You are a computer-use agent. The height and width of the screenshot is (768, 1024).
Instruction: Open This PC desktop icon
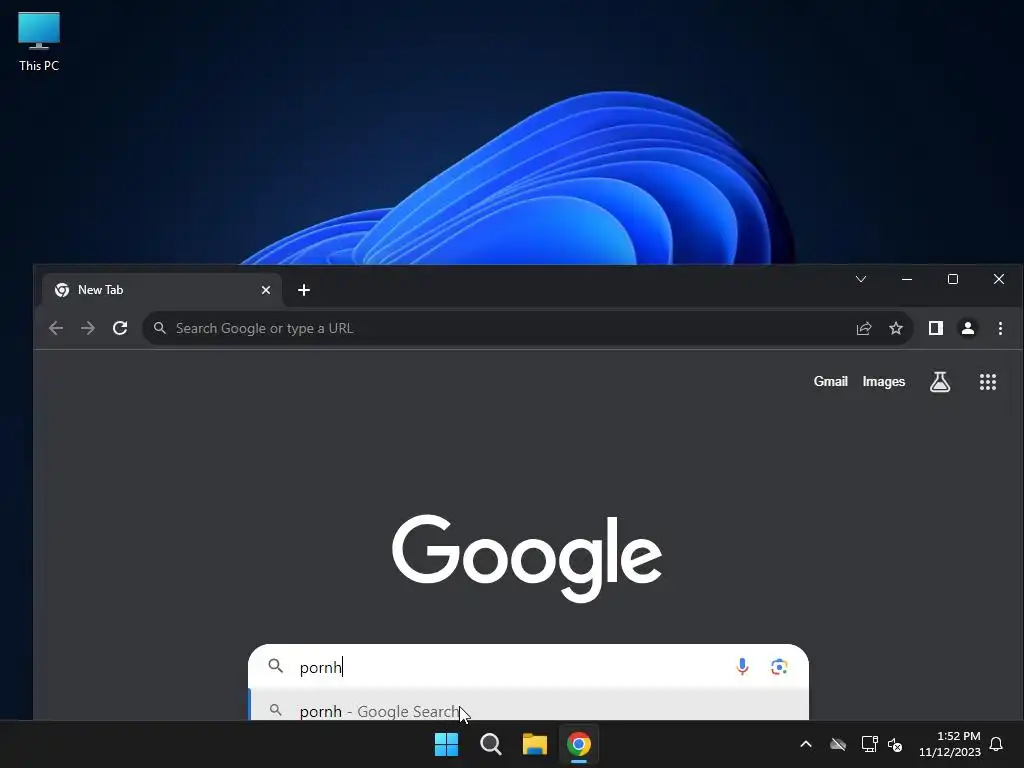point(39,42)
